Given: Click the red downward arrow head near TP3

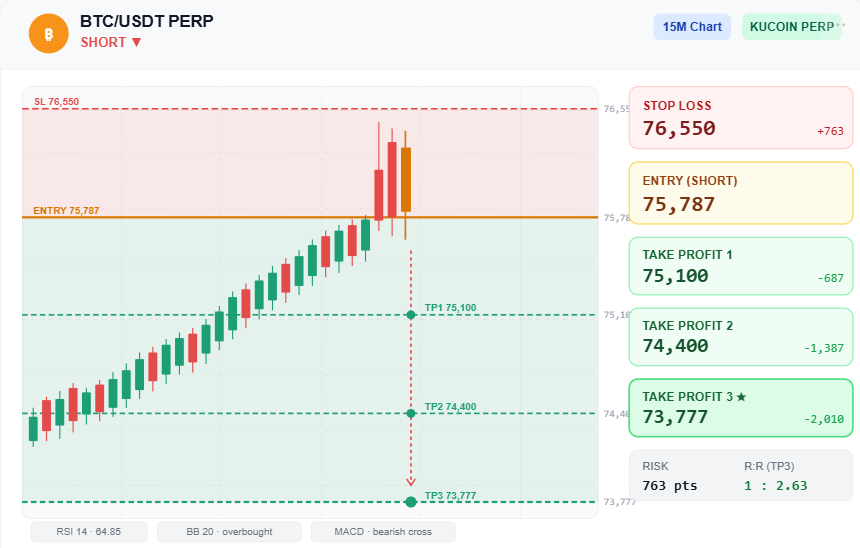Looking at the screenshot, I should 411,482.
